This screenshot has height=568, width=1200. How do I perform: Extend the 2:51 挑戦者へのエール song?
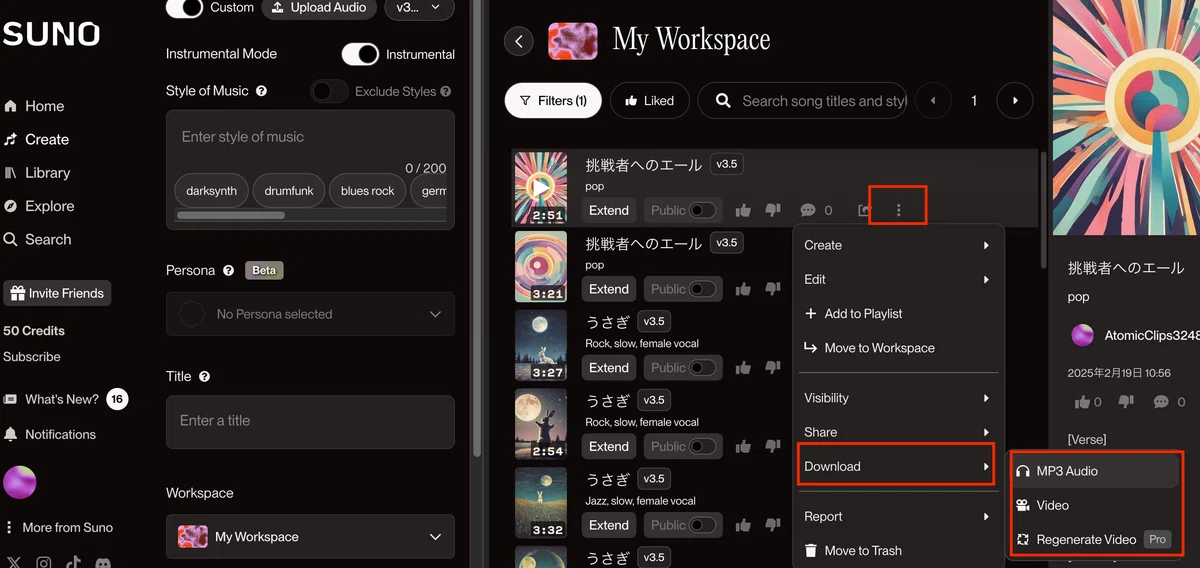point(609,210)
